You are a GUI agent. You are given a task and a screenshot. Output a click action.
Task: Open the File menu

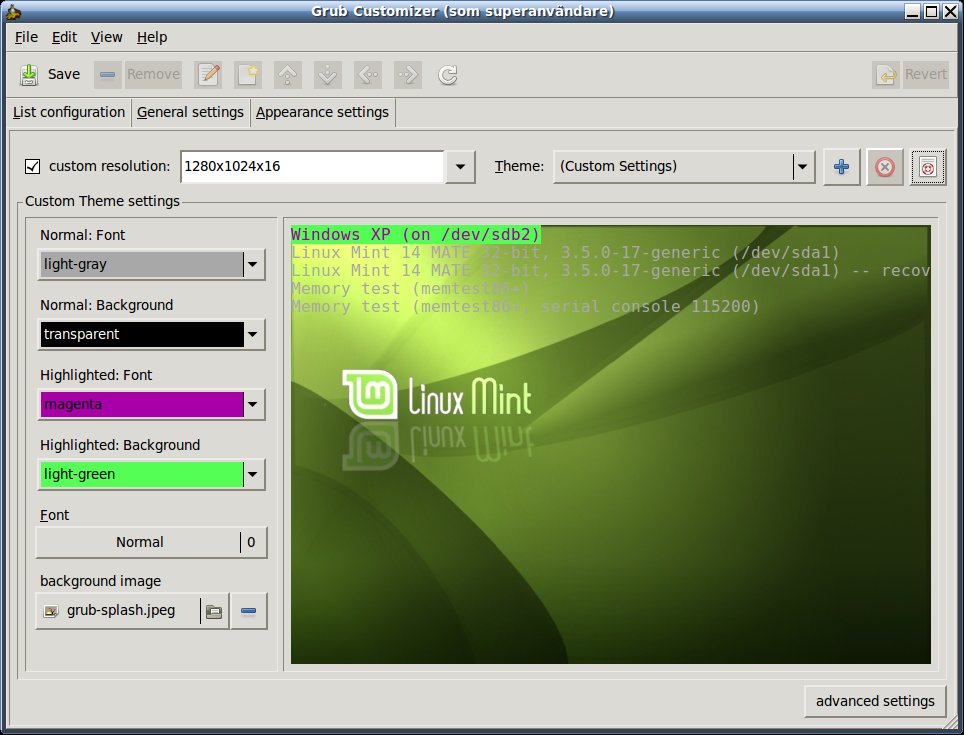tap(26, 37)
